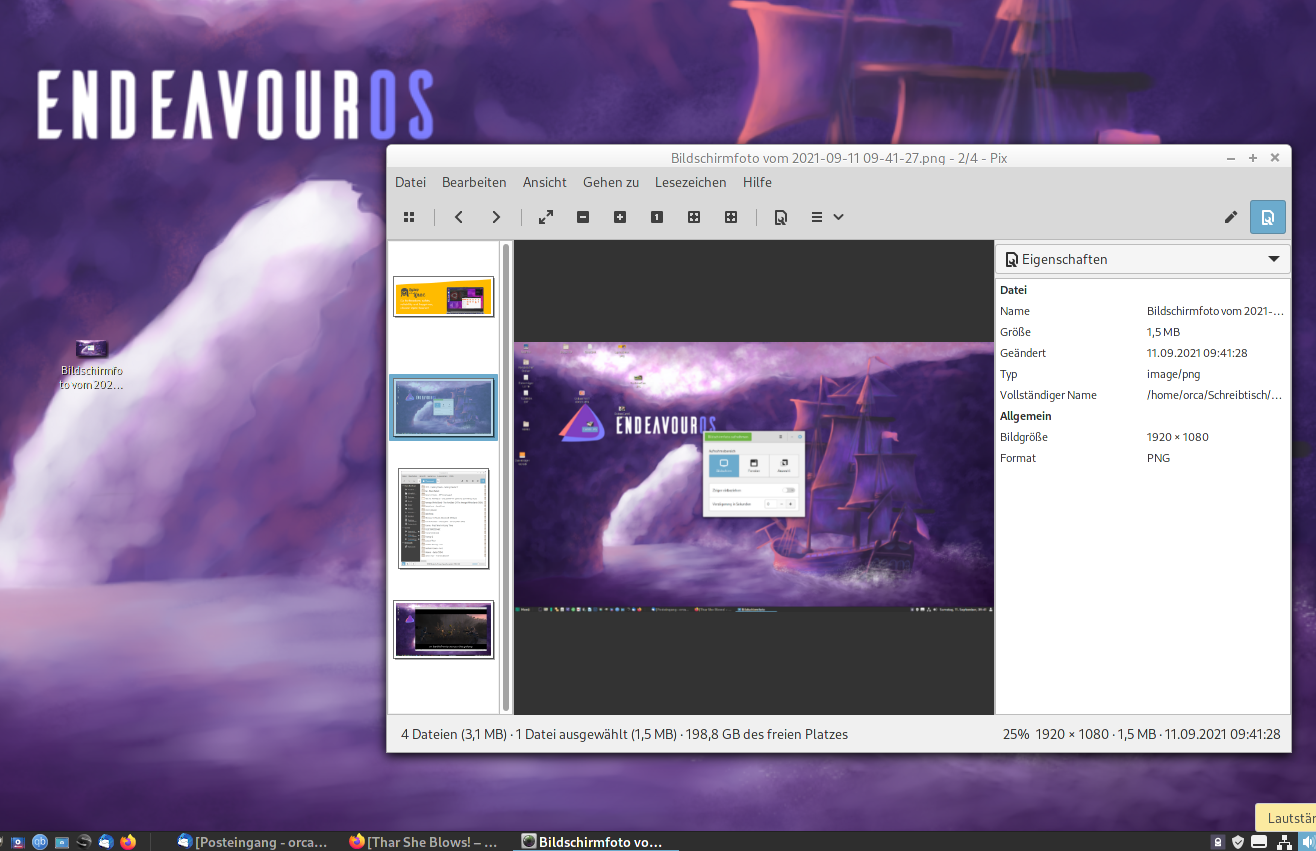
Task: Expand the Eigenschaften panel dropdown
Action: point(1273,259)
